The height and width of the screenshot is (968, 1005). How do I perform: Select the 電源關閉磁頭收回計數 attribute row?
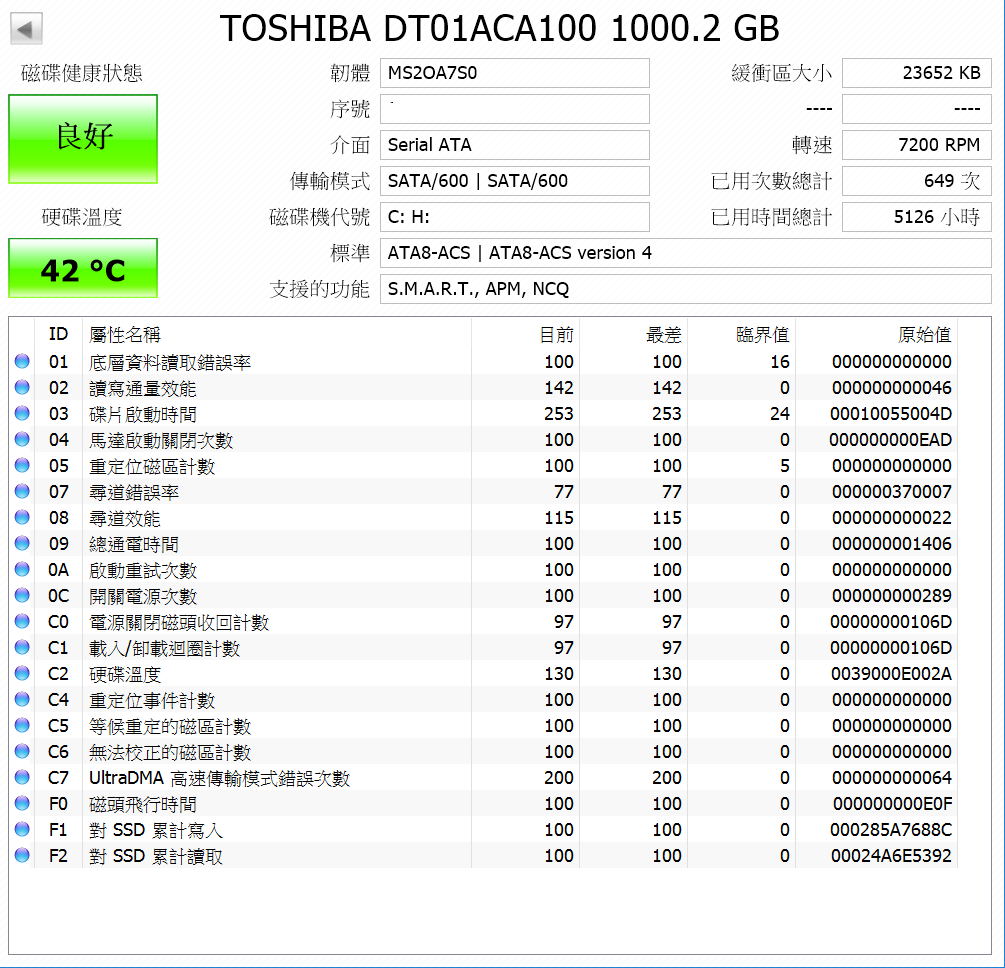(484, 621)
